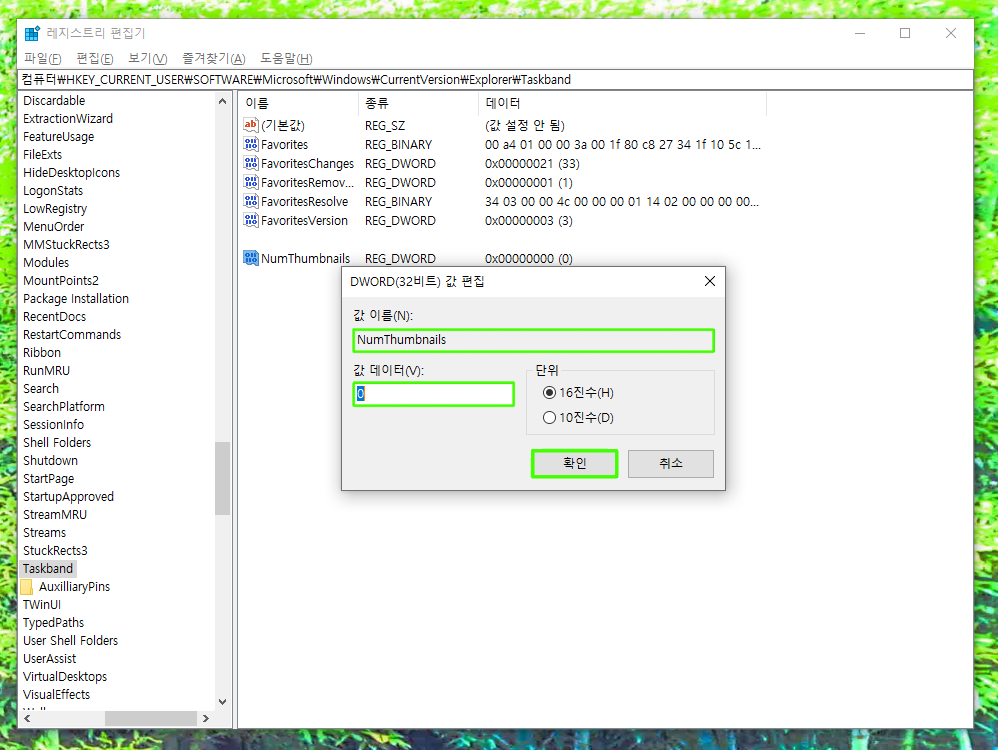Image resolution: width=998 pixels, height=750 pixels.
Task: Select the Favorites binary value icon
Action: click(251, 144)
